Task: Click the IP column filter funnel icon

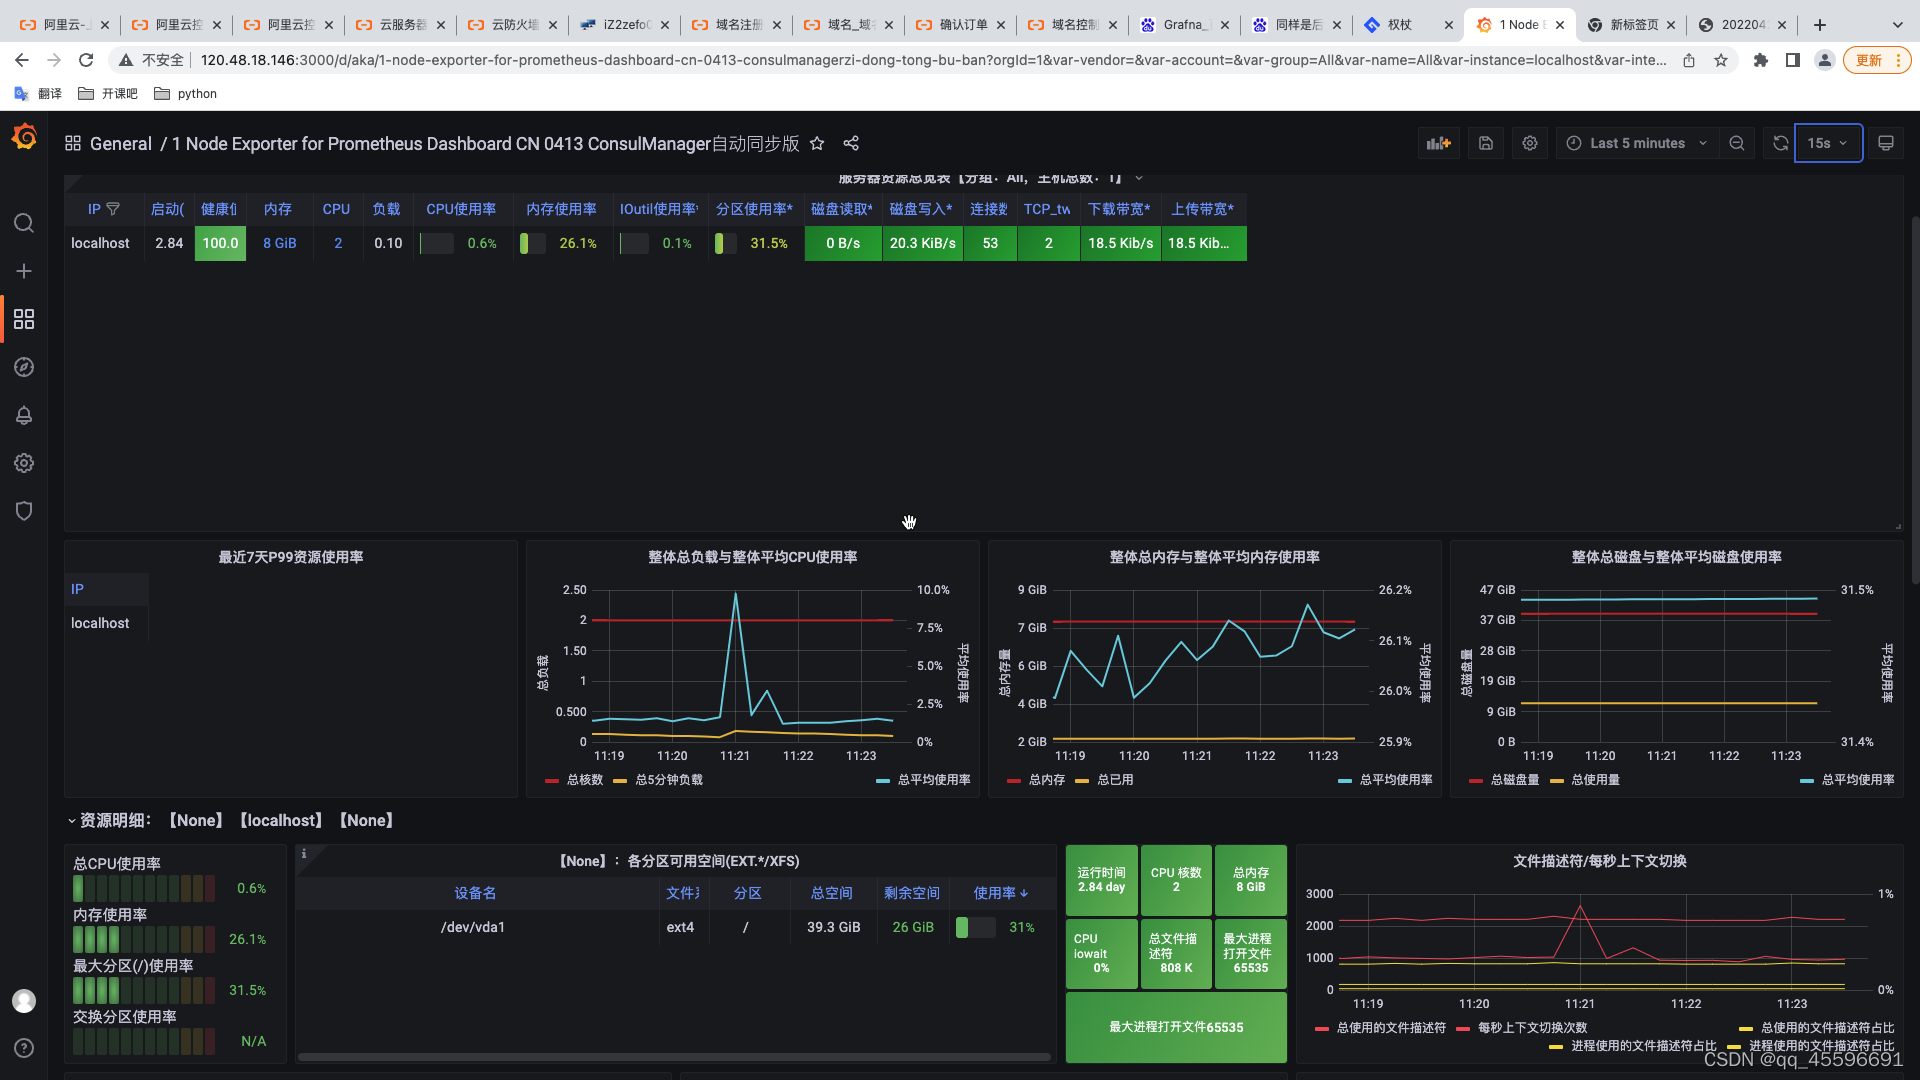Action: click(113, 209)
